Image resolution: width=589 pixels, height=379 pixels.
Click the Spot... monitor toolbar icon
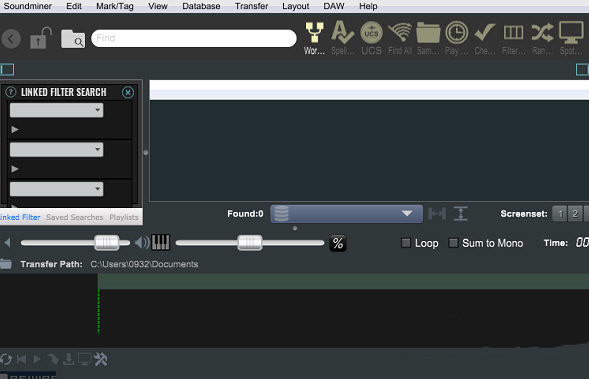click(571, 38)
